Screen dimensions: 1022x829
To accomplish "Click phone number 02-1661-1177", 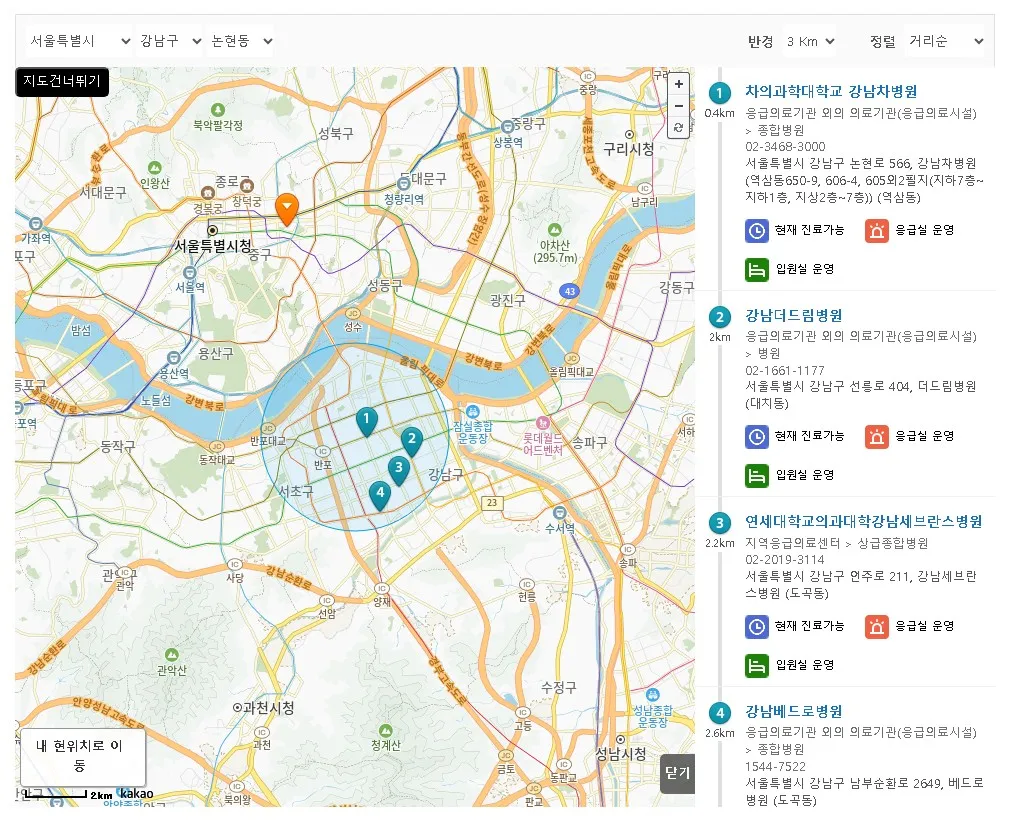I will (785, 370).
